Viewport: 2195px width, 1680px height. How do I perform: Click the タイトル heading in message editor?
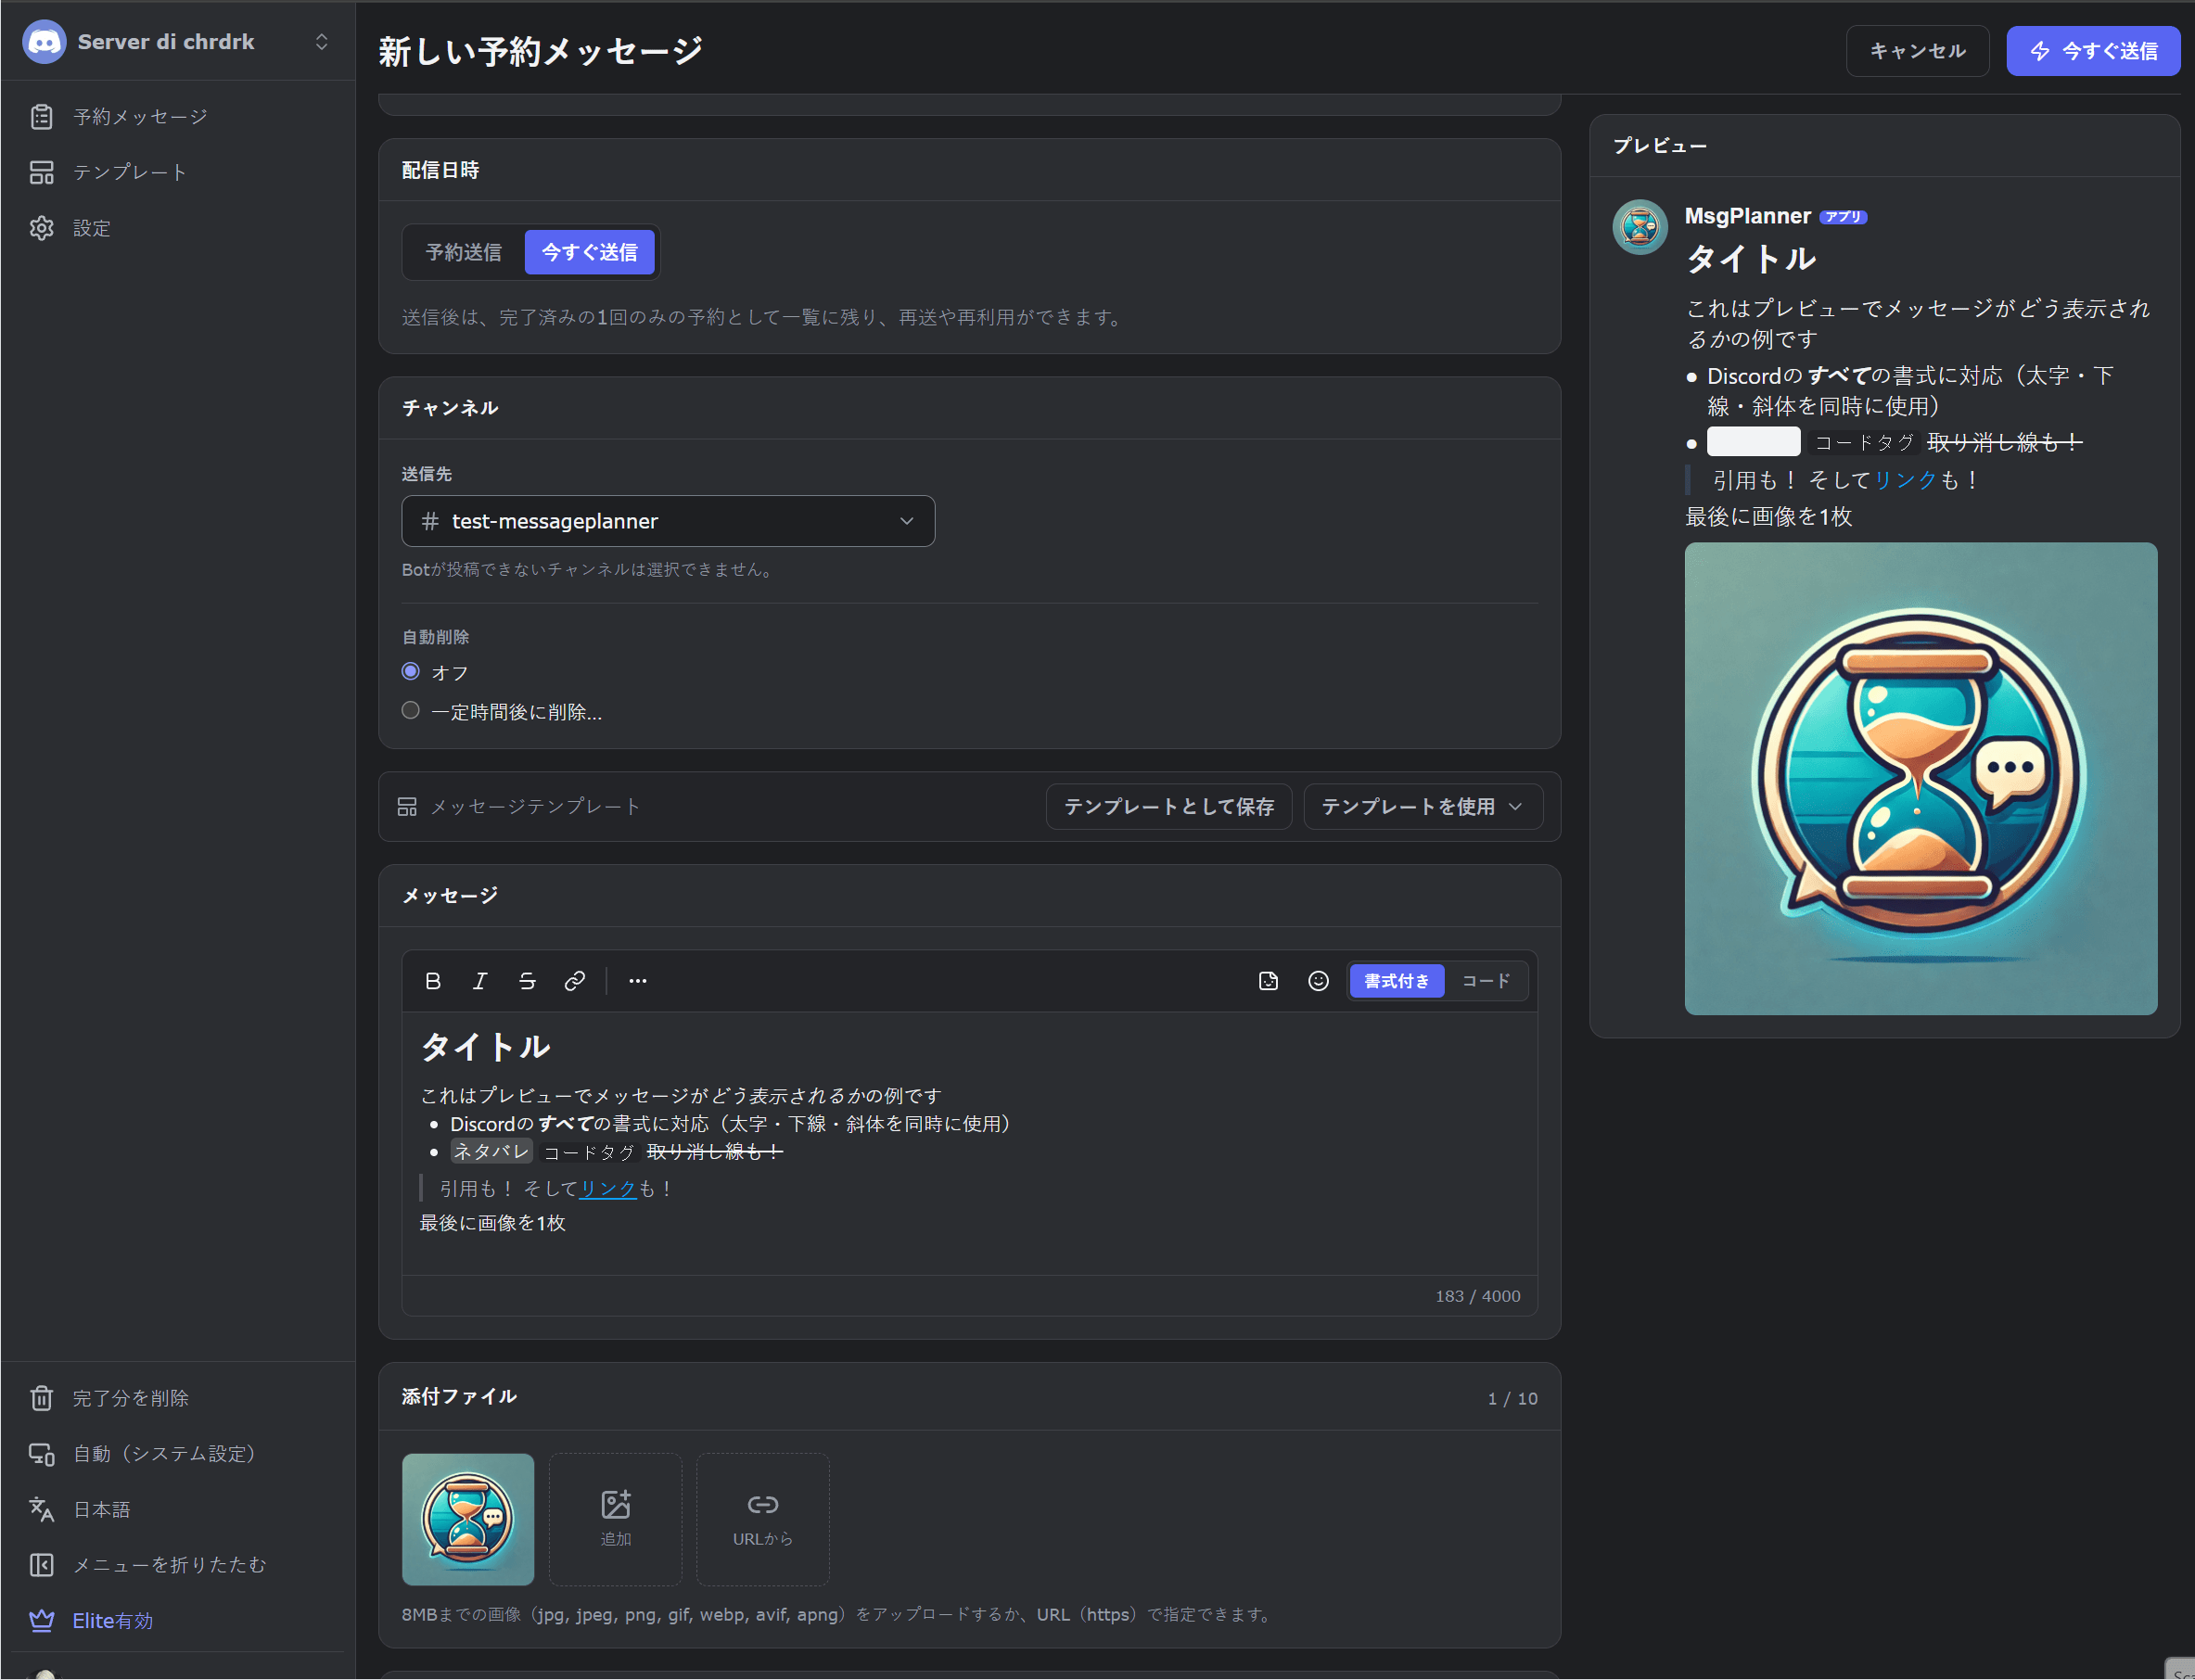click(485, 1047)
